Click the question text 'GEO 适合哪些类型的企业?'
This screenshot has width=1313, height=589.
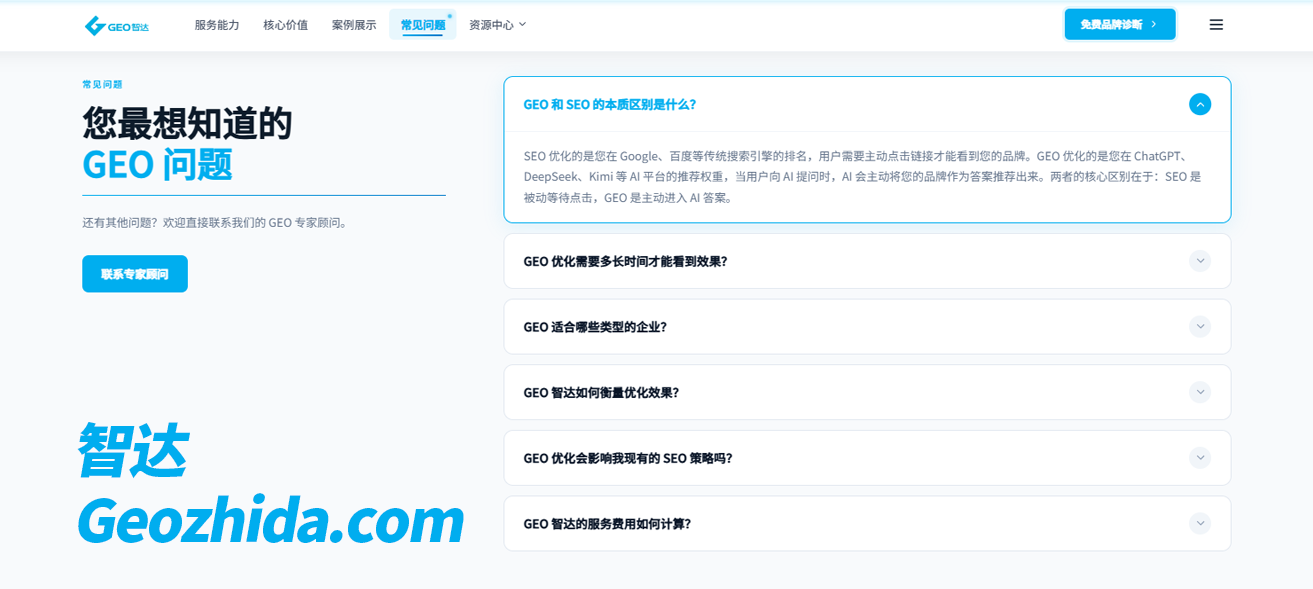pyautogui.click(x=594, y=327)
